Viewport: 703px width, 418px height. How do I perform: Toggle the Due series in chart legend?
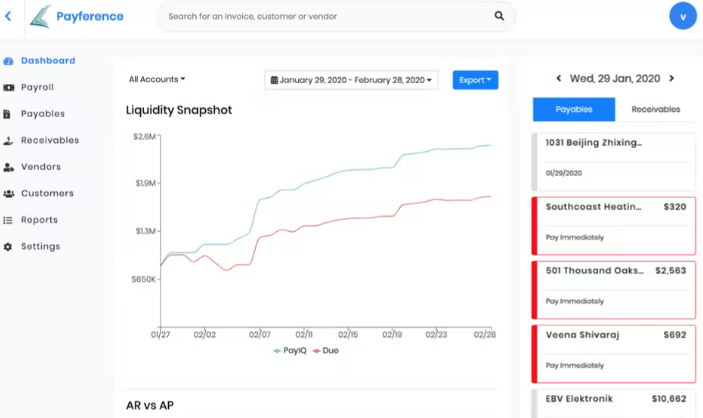pyautogui.click(x=326, y=350)
